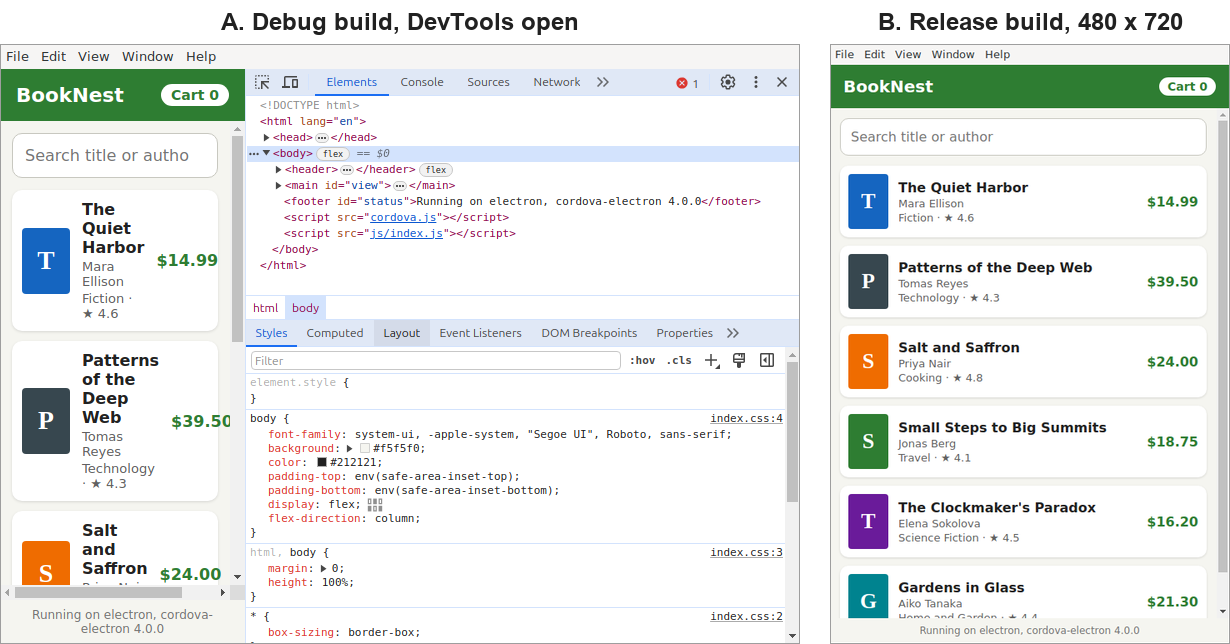Image resolution: width=1230 pixels, height=644 pixels.
Task: Click the dark P book cover in window A
Action: tap(46, 421)
